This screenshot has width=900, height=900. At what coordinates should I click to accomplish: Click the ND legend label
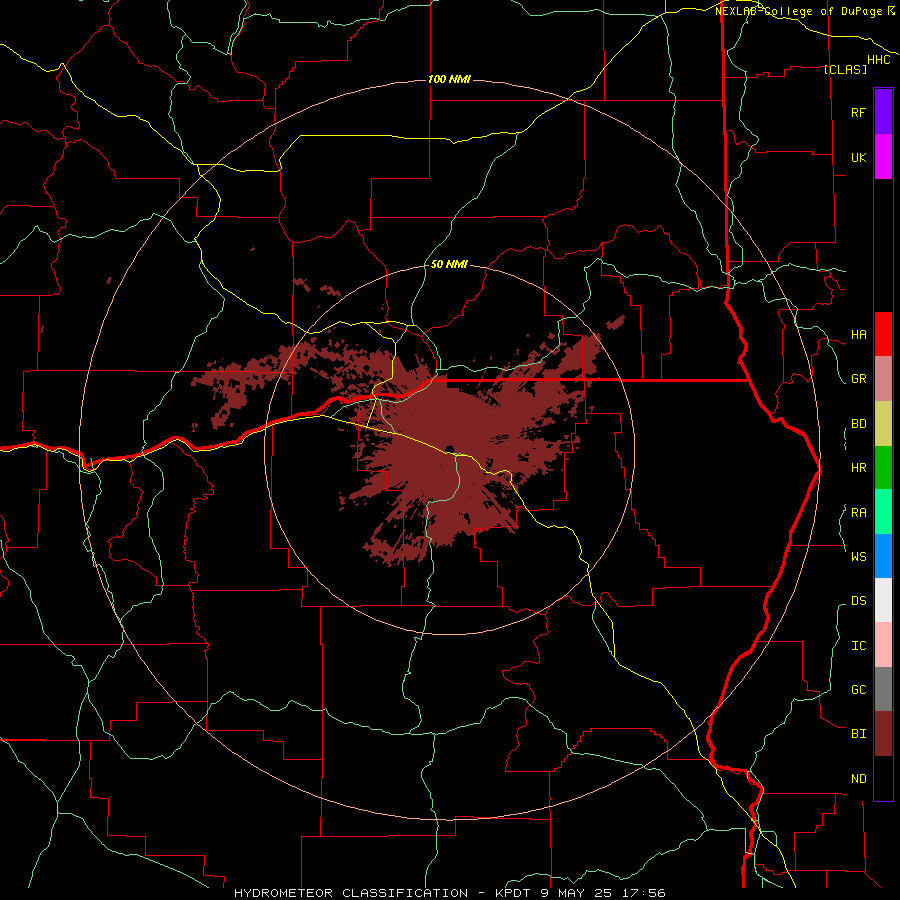(858, 779)
